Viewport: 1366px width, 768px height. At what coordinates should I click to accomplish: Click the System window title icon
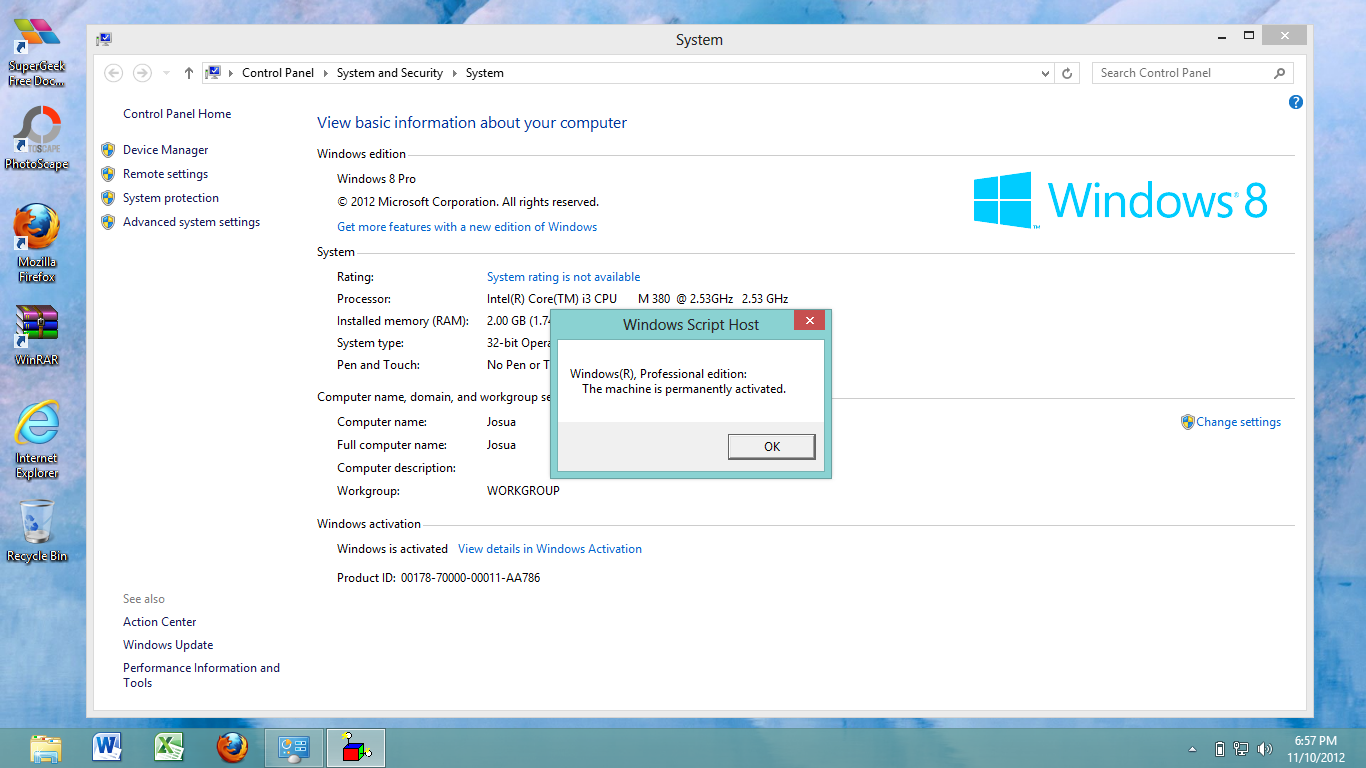click(104, 40)
